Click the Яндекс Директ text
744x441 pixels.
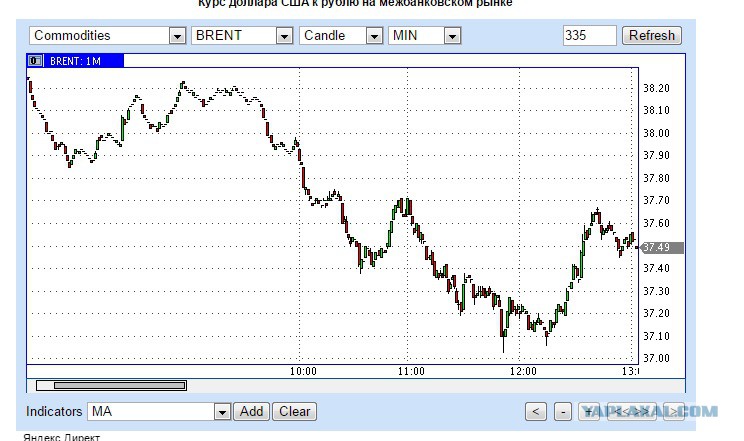(61, 437)
